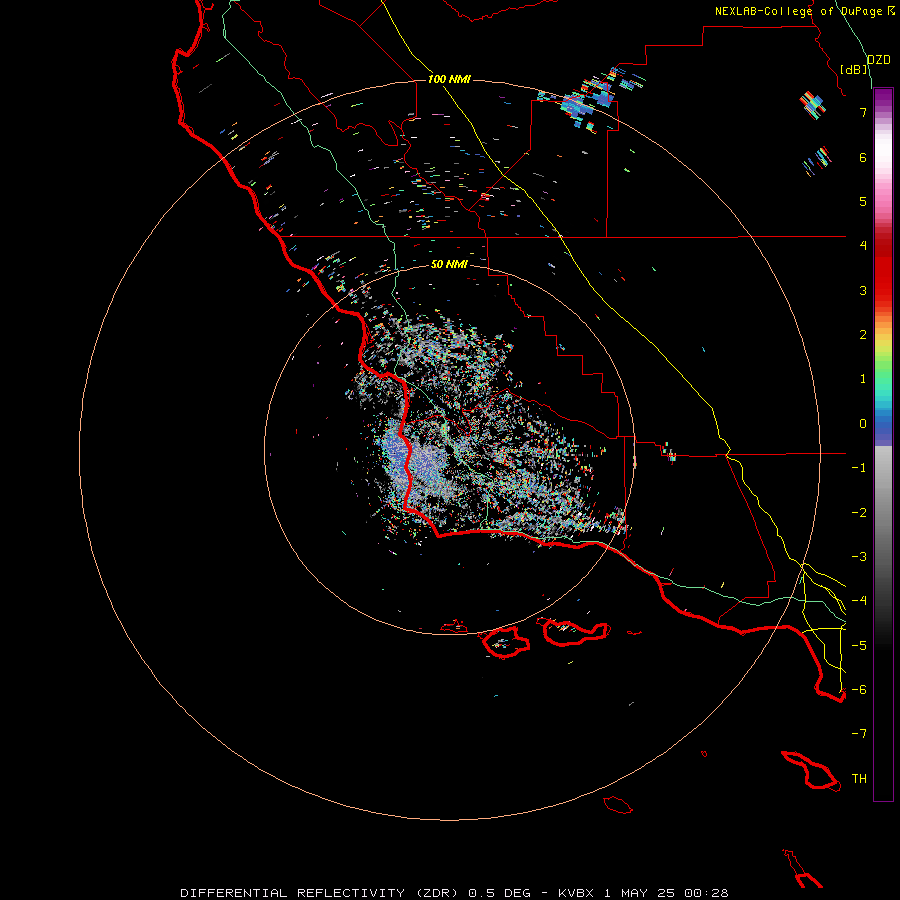The image size is (900, 900).
Task: Click the 100 NMI range ring label
Action: tap(449, 79)
